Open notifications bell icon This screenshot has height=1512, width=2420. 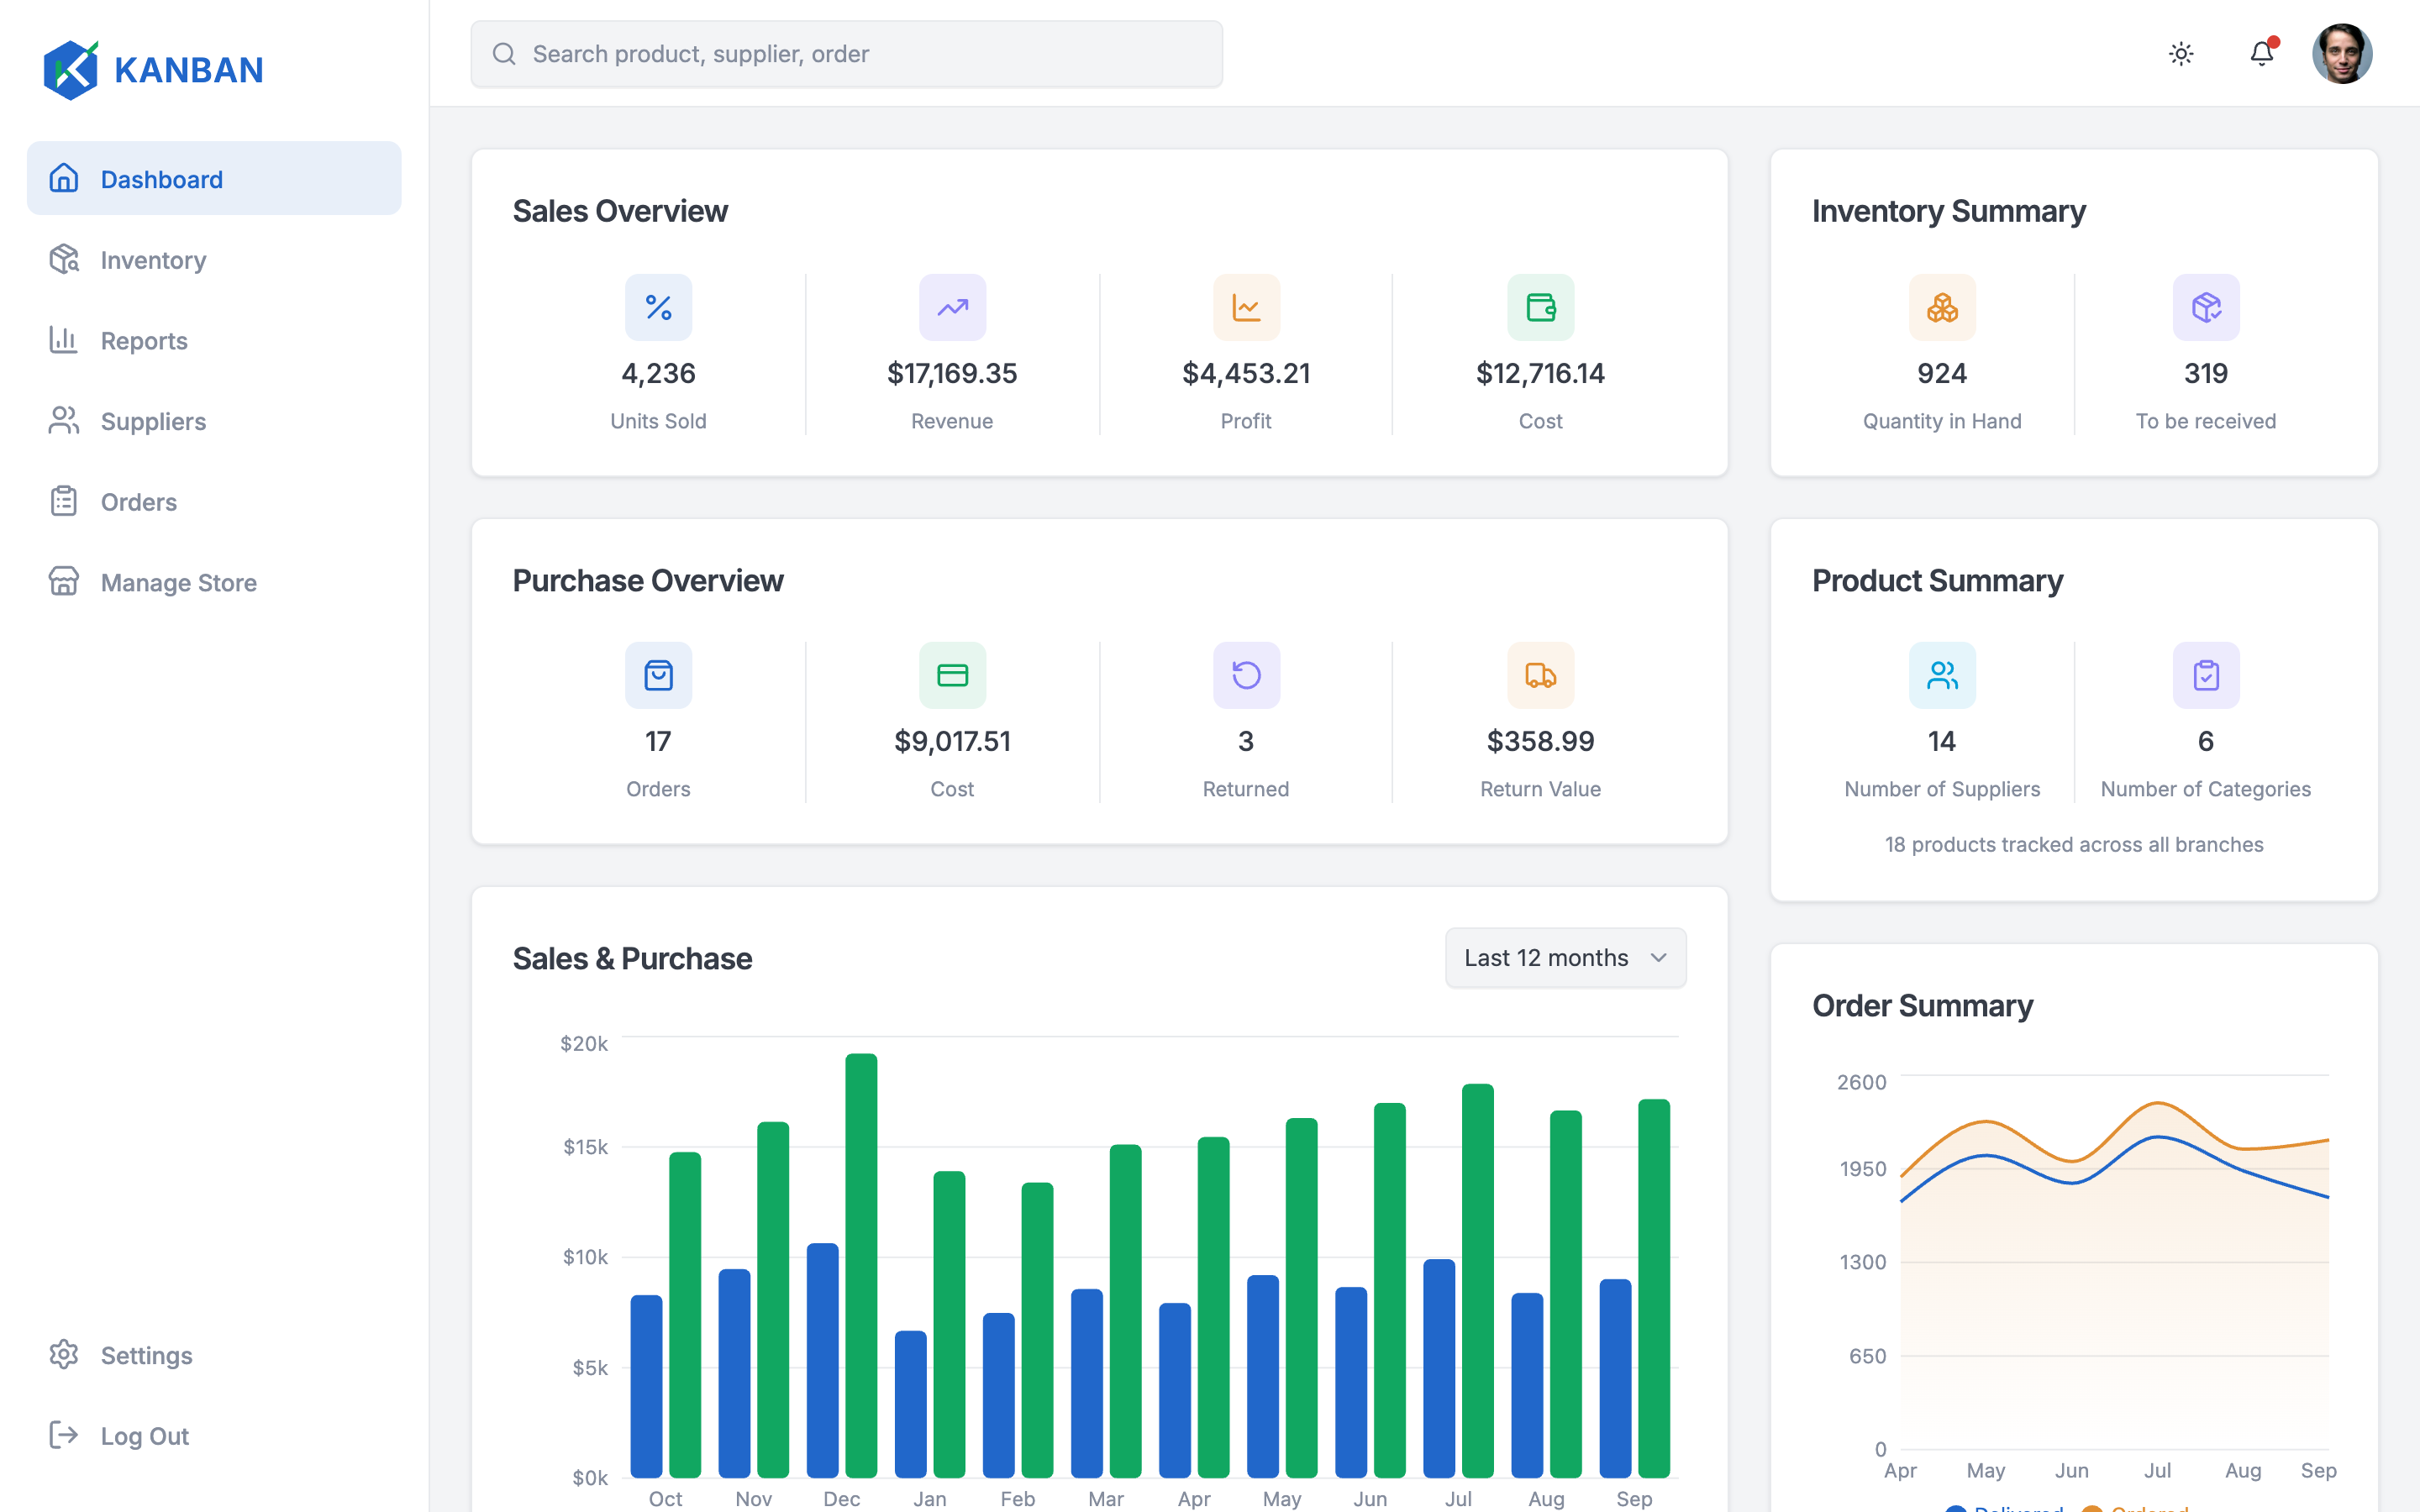pyautogui.click(x=2262, y=54)
